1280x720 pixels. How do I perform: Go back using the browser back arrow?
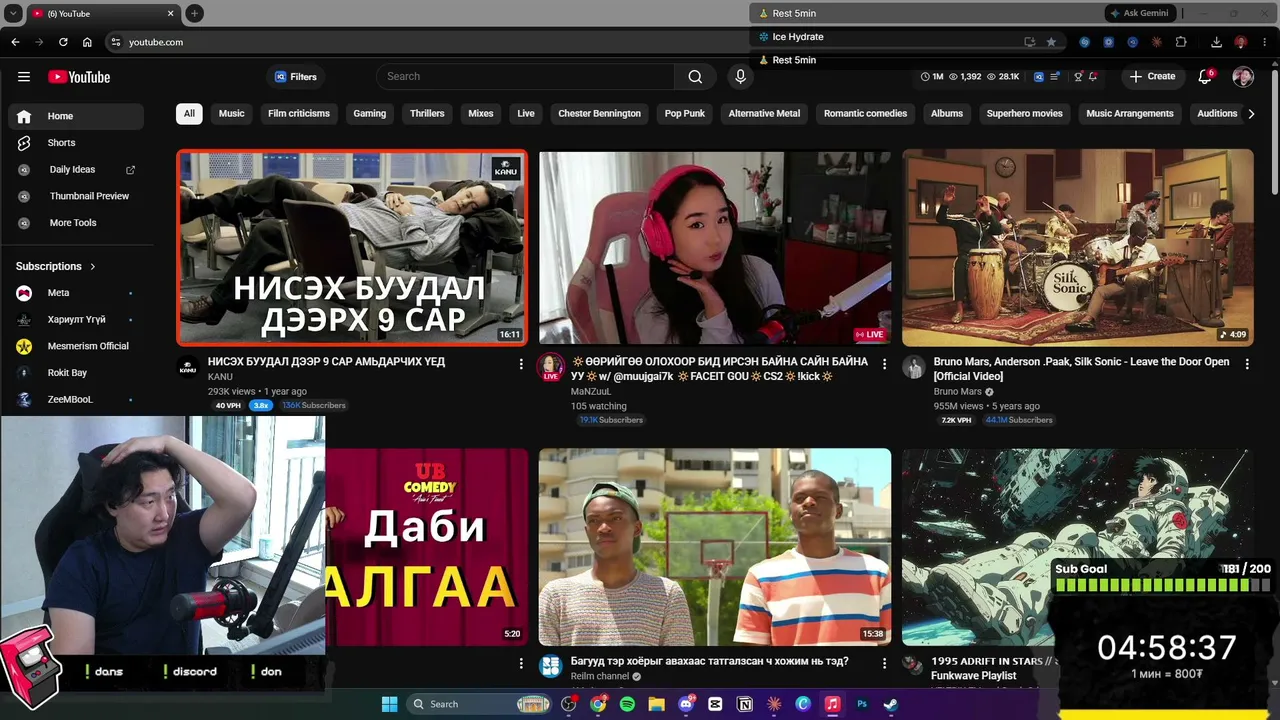click(15, 42)
